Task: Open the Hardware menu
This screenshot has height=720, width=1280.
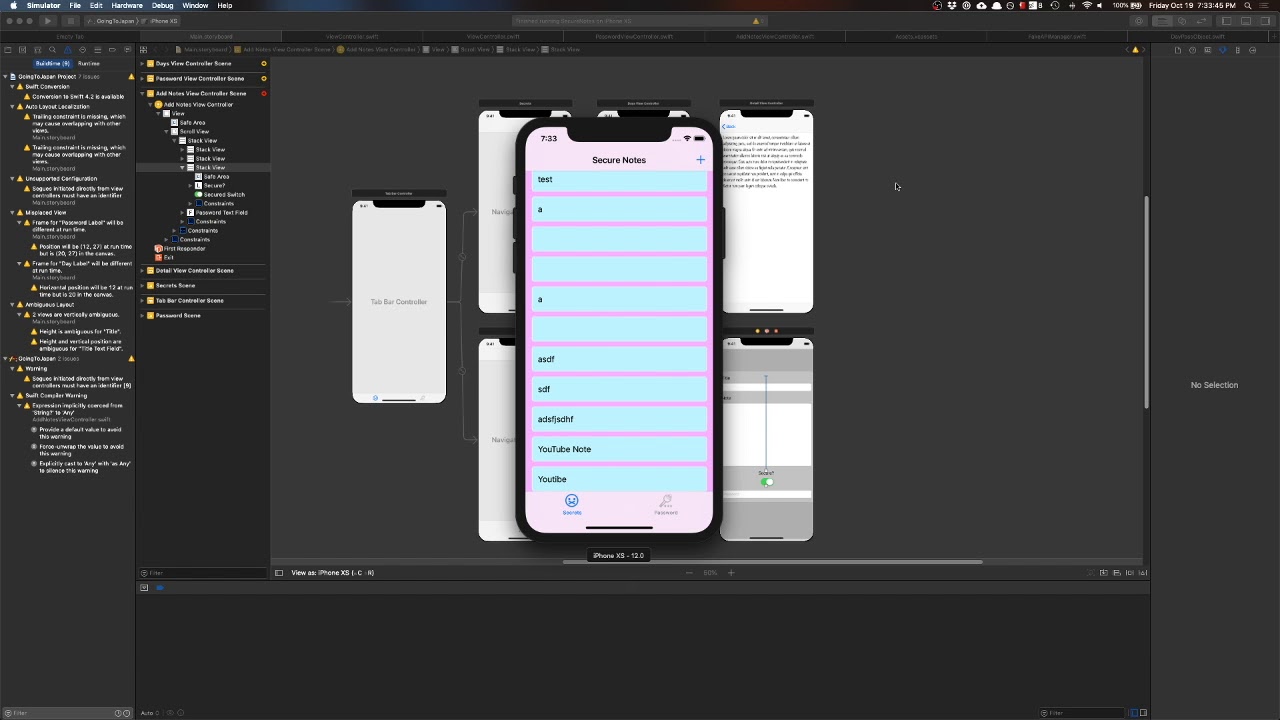Action: click(x=127, y=6)
